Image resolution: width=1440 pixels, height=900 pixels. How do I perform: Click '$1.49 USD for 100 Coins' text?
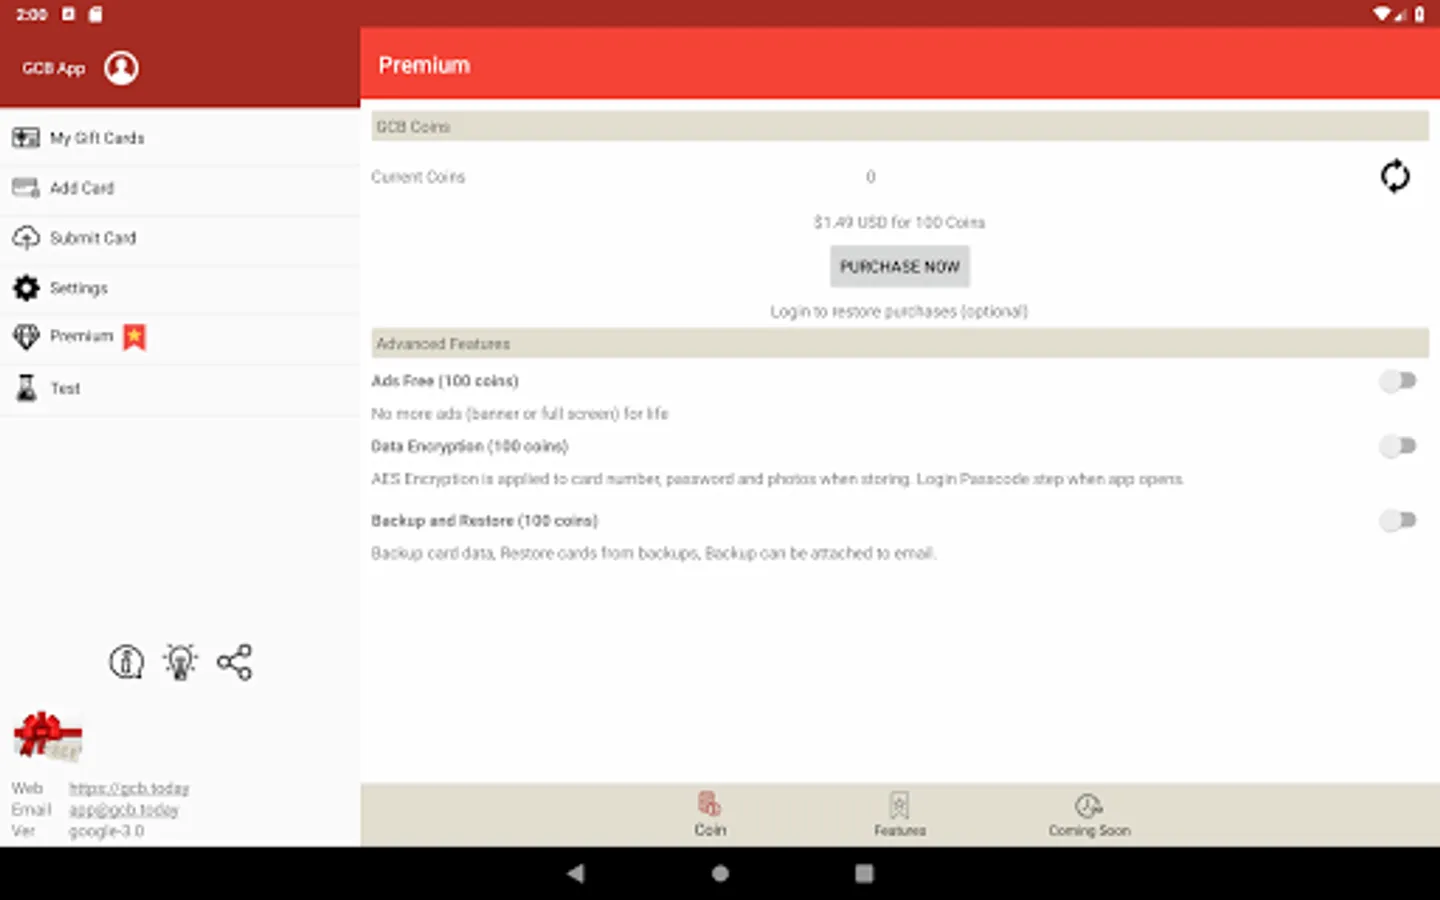(899, 222)
